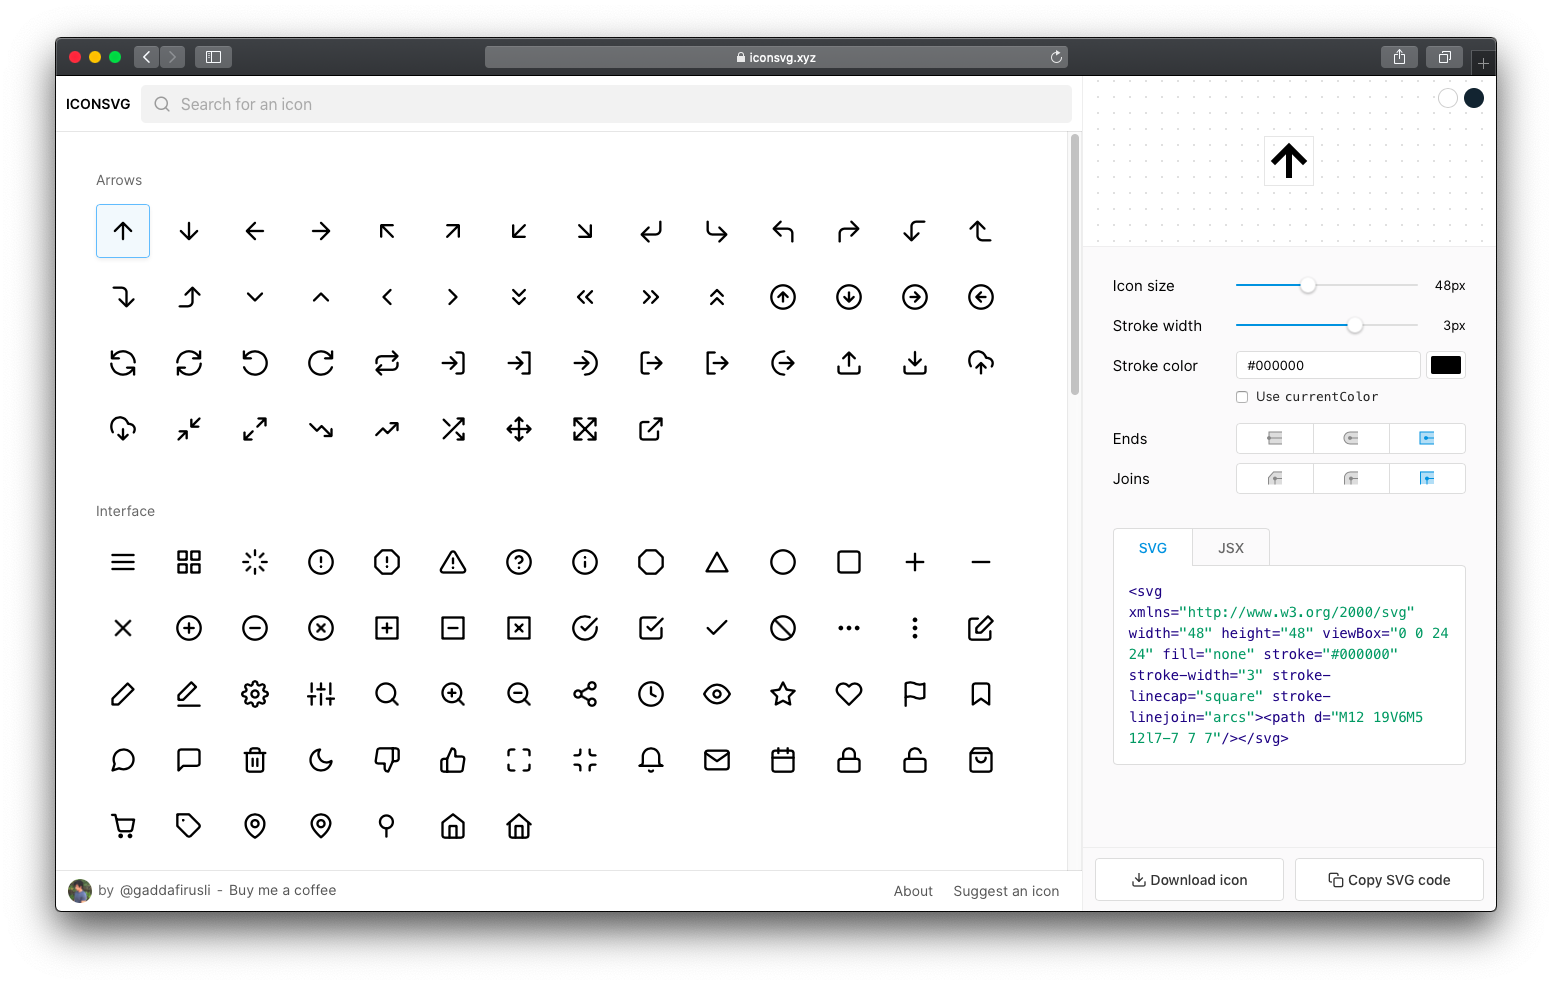The width and height of the screenshot is (1552, 985).
Task: Switch to the SVG code tab
Action: click(x=1153, y=548)
